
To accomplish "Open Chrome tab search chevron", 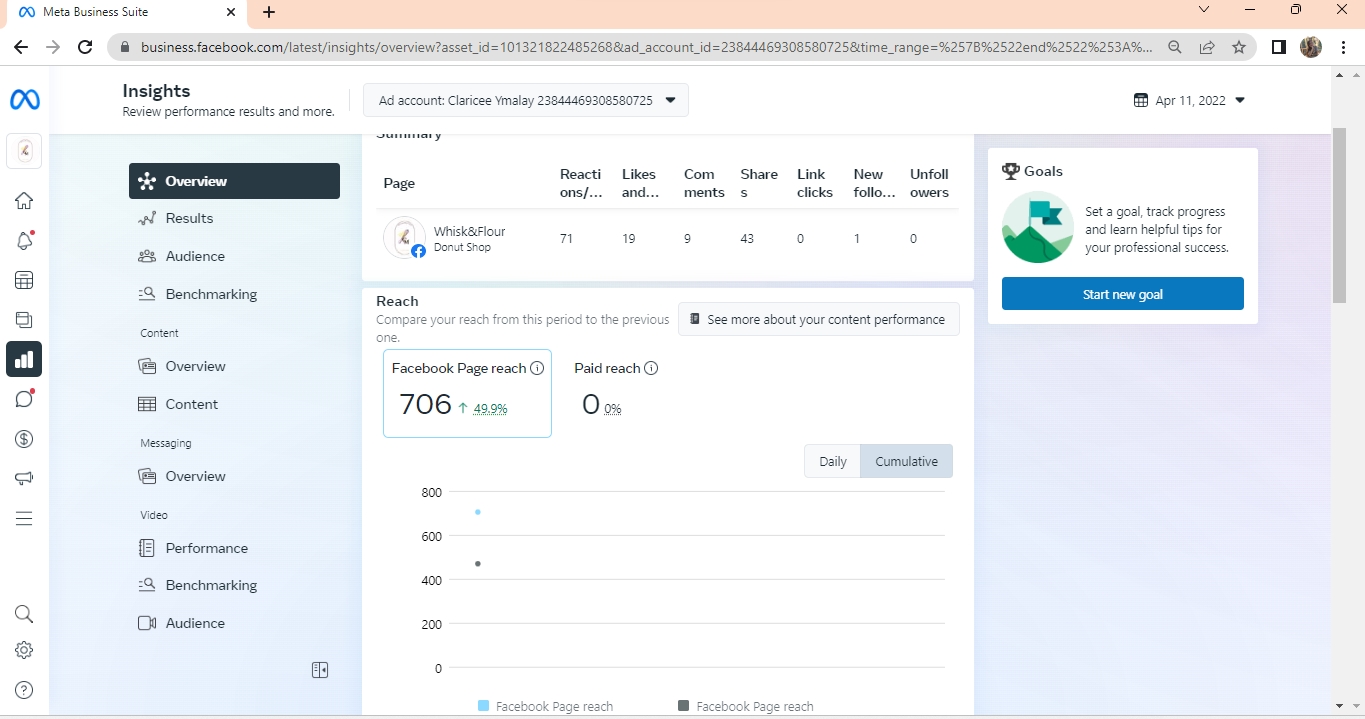I will pyautogui.click(x=1204, y=10).
